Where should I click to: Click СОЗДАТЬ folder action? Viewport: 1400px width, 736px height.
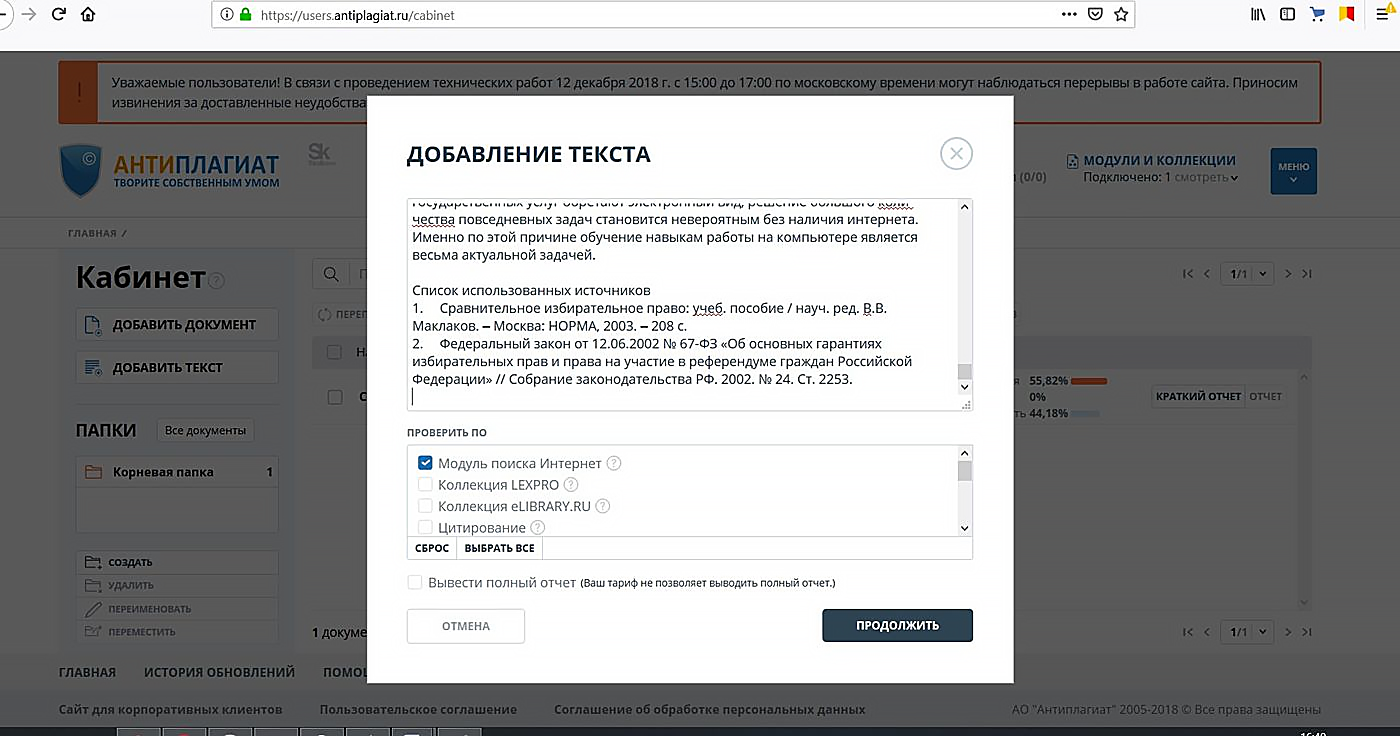177,562
